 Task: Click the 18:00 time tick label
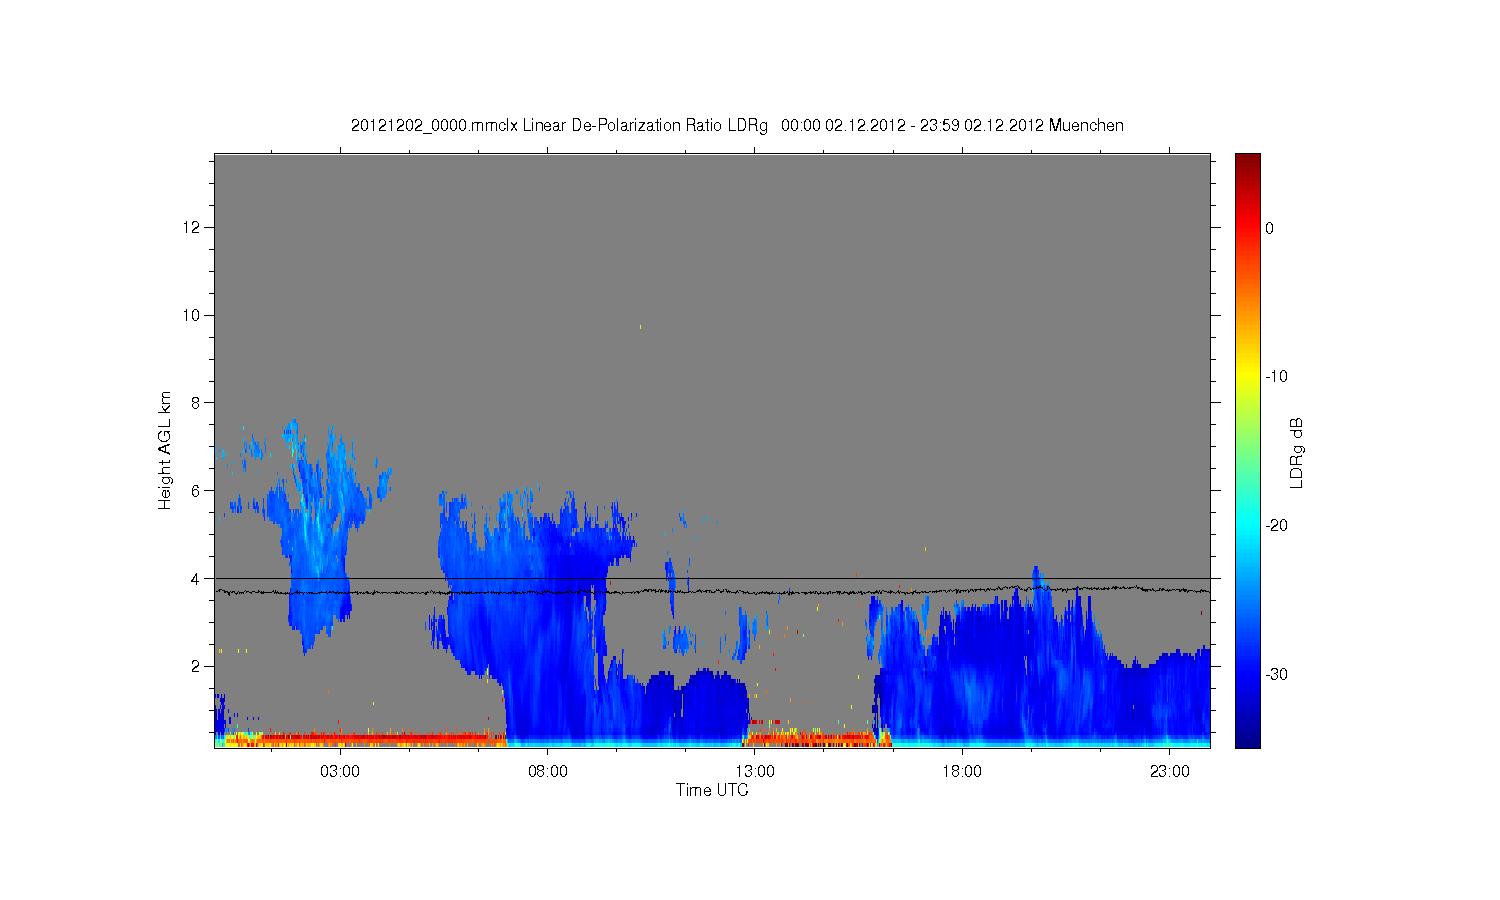(962, 772)
